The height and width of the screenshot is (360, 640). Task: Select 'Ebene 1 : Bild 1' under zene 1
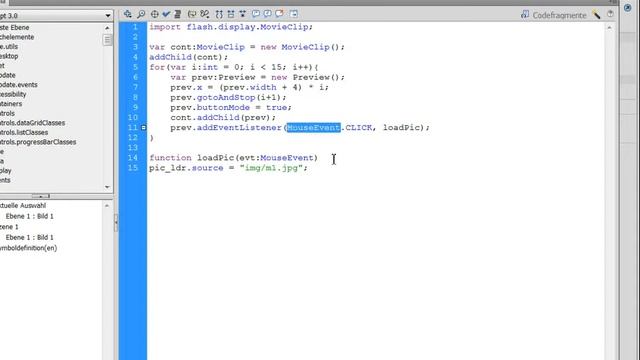coord(29,237)
